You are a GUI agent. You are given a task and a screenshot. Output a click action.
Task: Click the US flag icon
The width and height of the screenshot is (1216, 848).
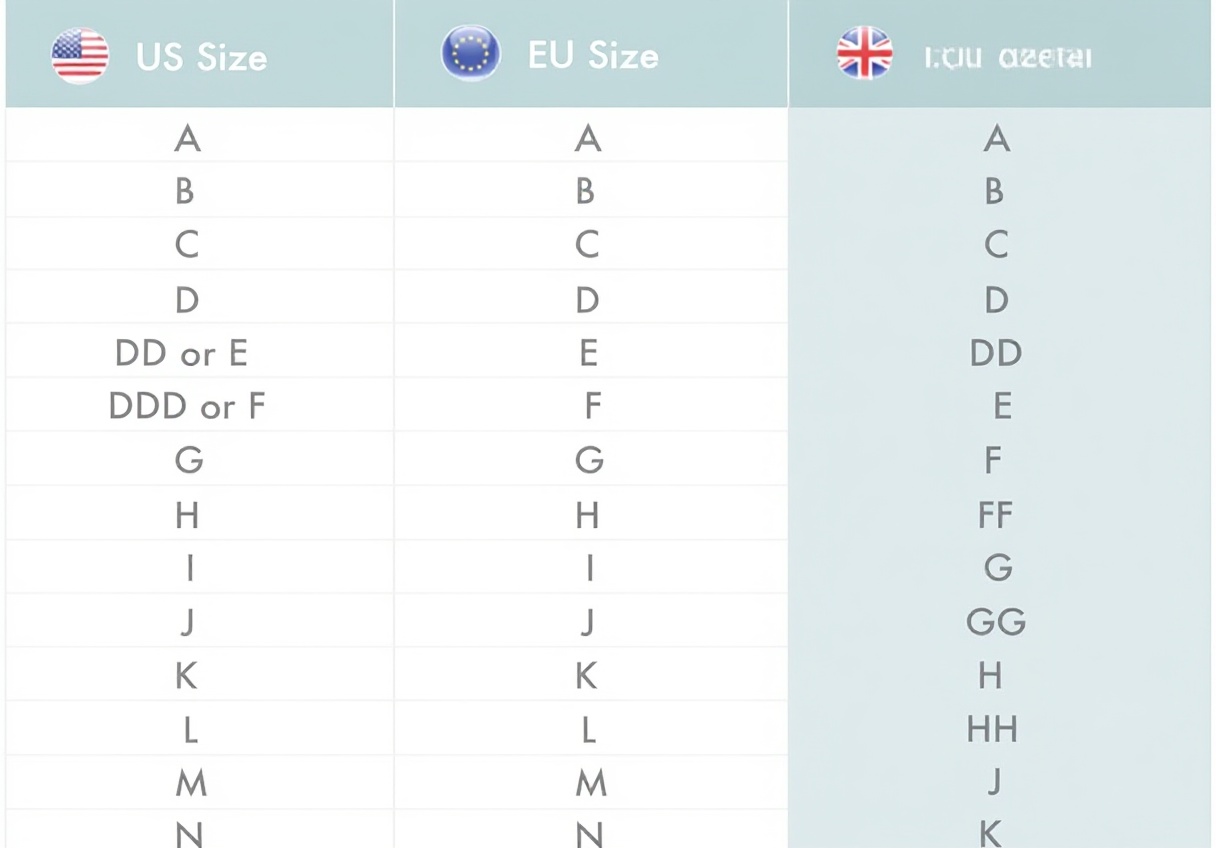tap(80, 55)
